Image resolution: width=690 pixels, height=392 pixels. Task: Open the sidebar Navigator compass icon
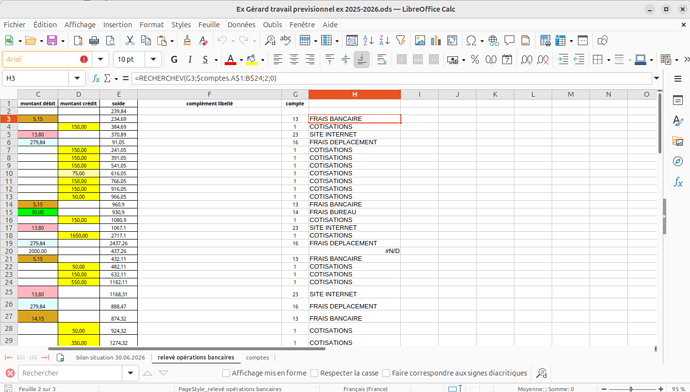(678, 161)
